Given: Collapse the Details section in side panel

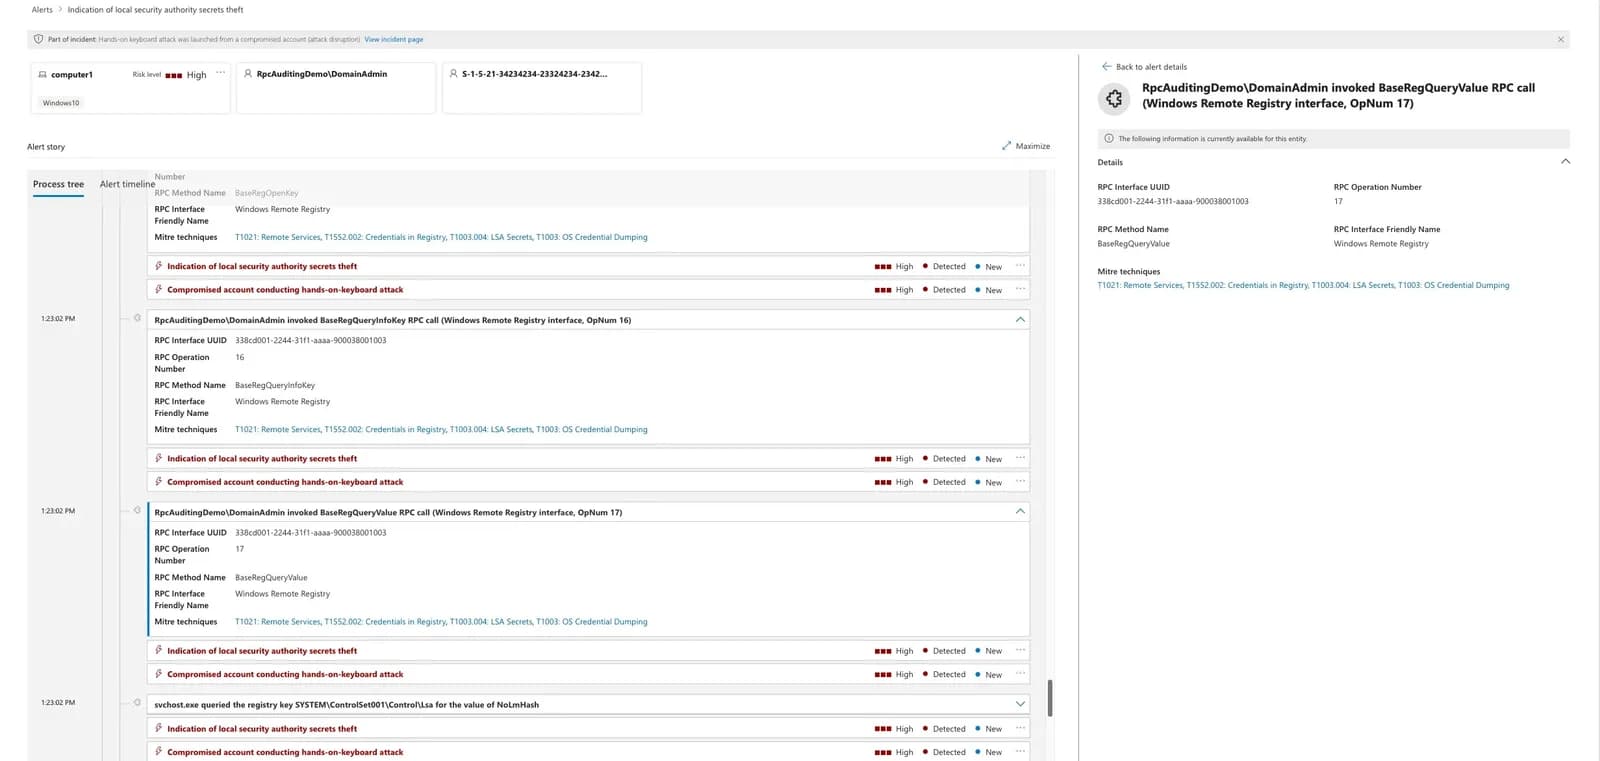Looking at the screenshot, I should click(1565, 162).
